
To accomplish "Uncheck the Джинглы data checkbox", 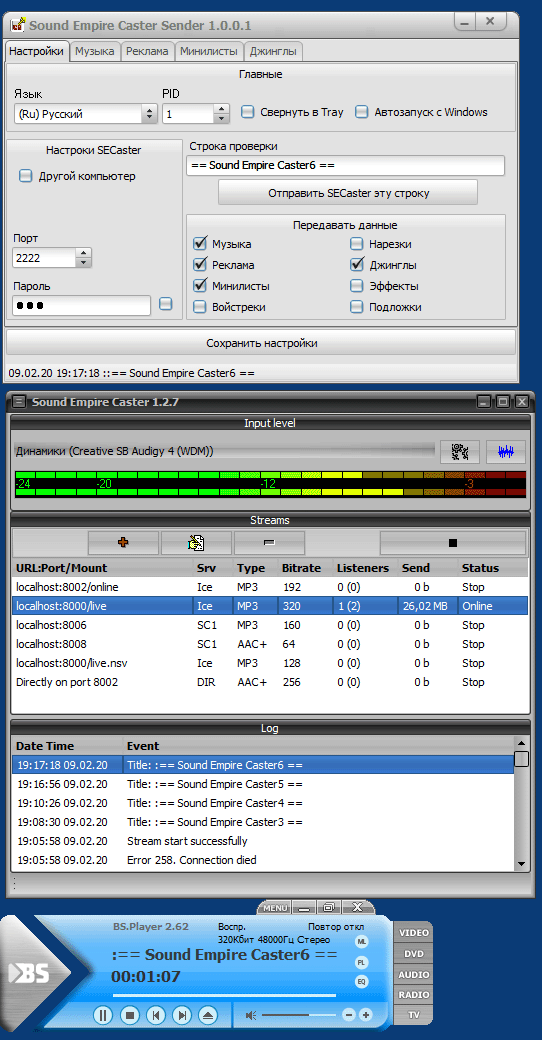I will (x=357, y=265).
